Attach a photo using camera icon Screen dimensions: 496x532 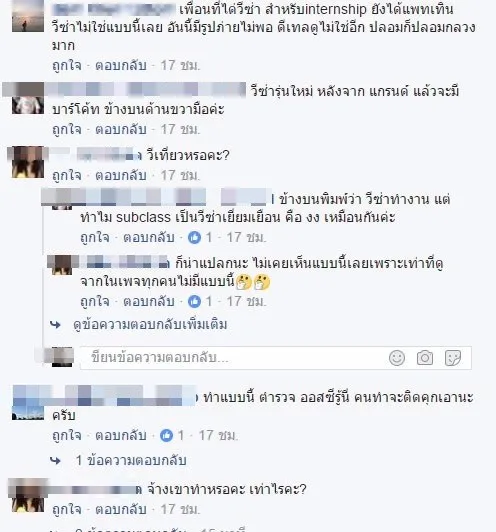pyautogui.click(x=425, y=358)
